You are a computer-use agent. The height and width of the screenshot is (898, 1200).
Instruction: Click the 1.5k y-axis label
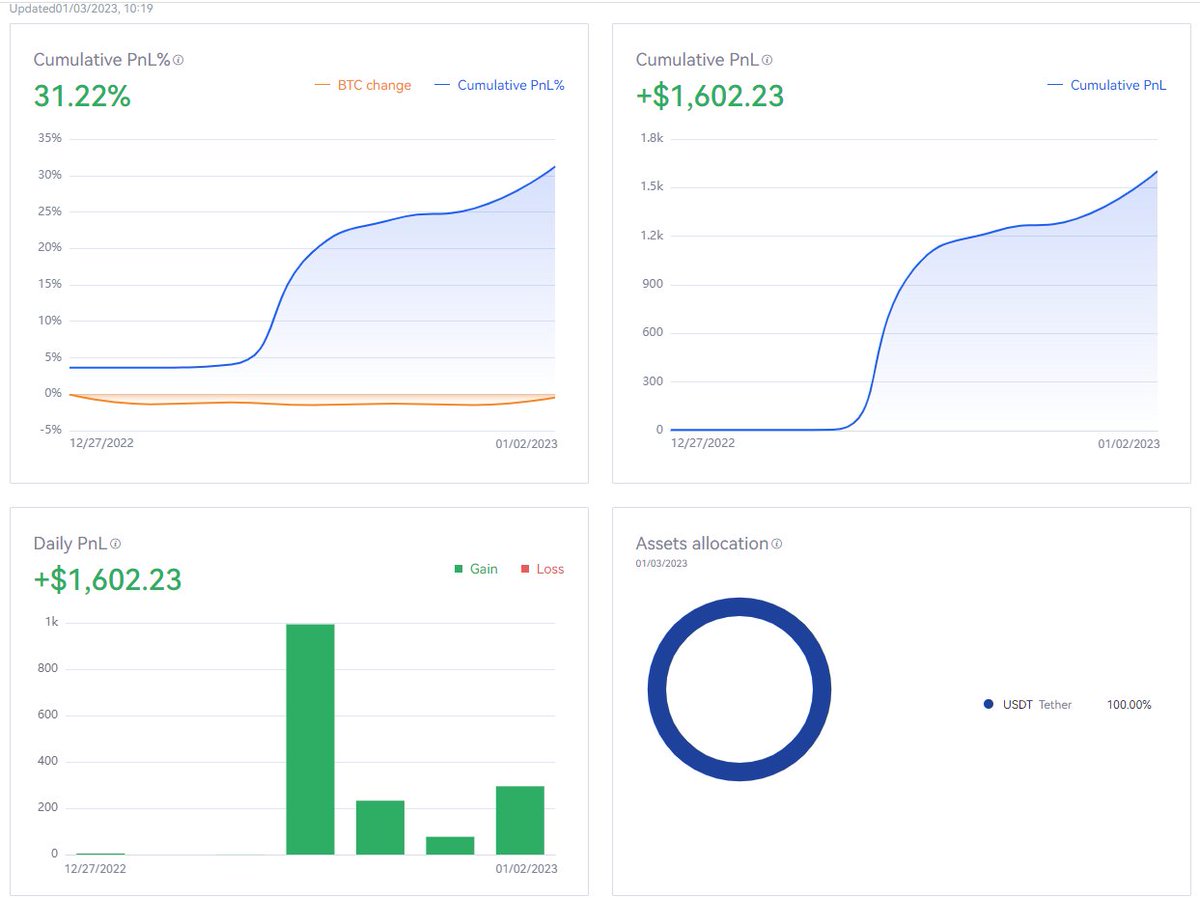[651, 187]
